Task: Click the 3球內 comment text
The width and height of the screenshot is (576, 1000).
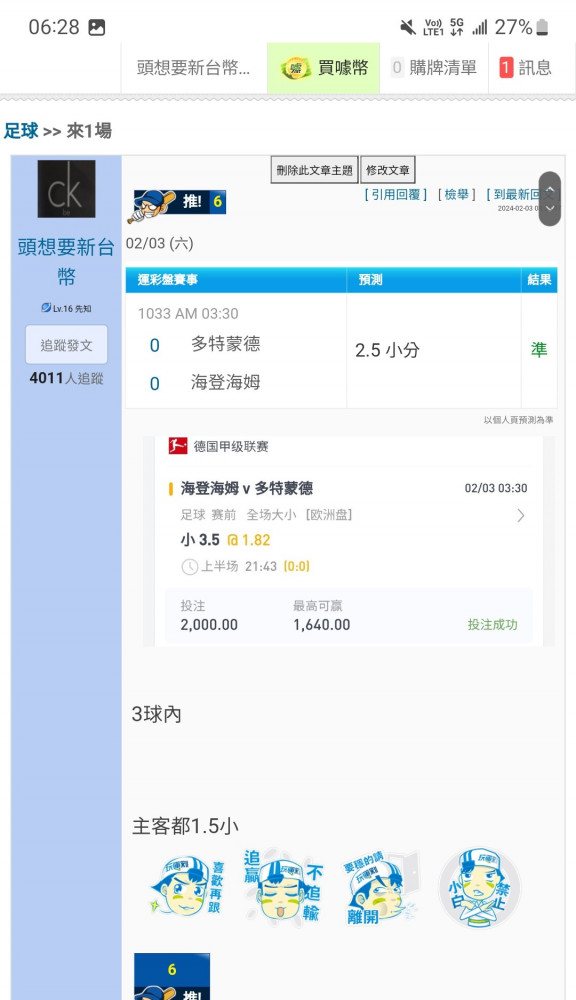Action: tap(157, 714)
